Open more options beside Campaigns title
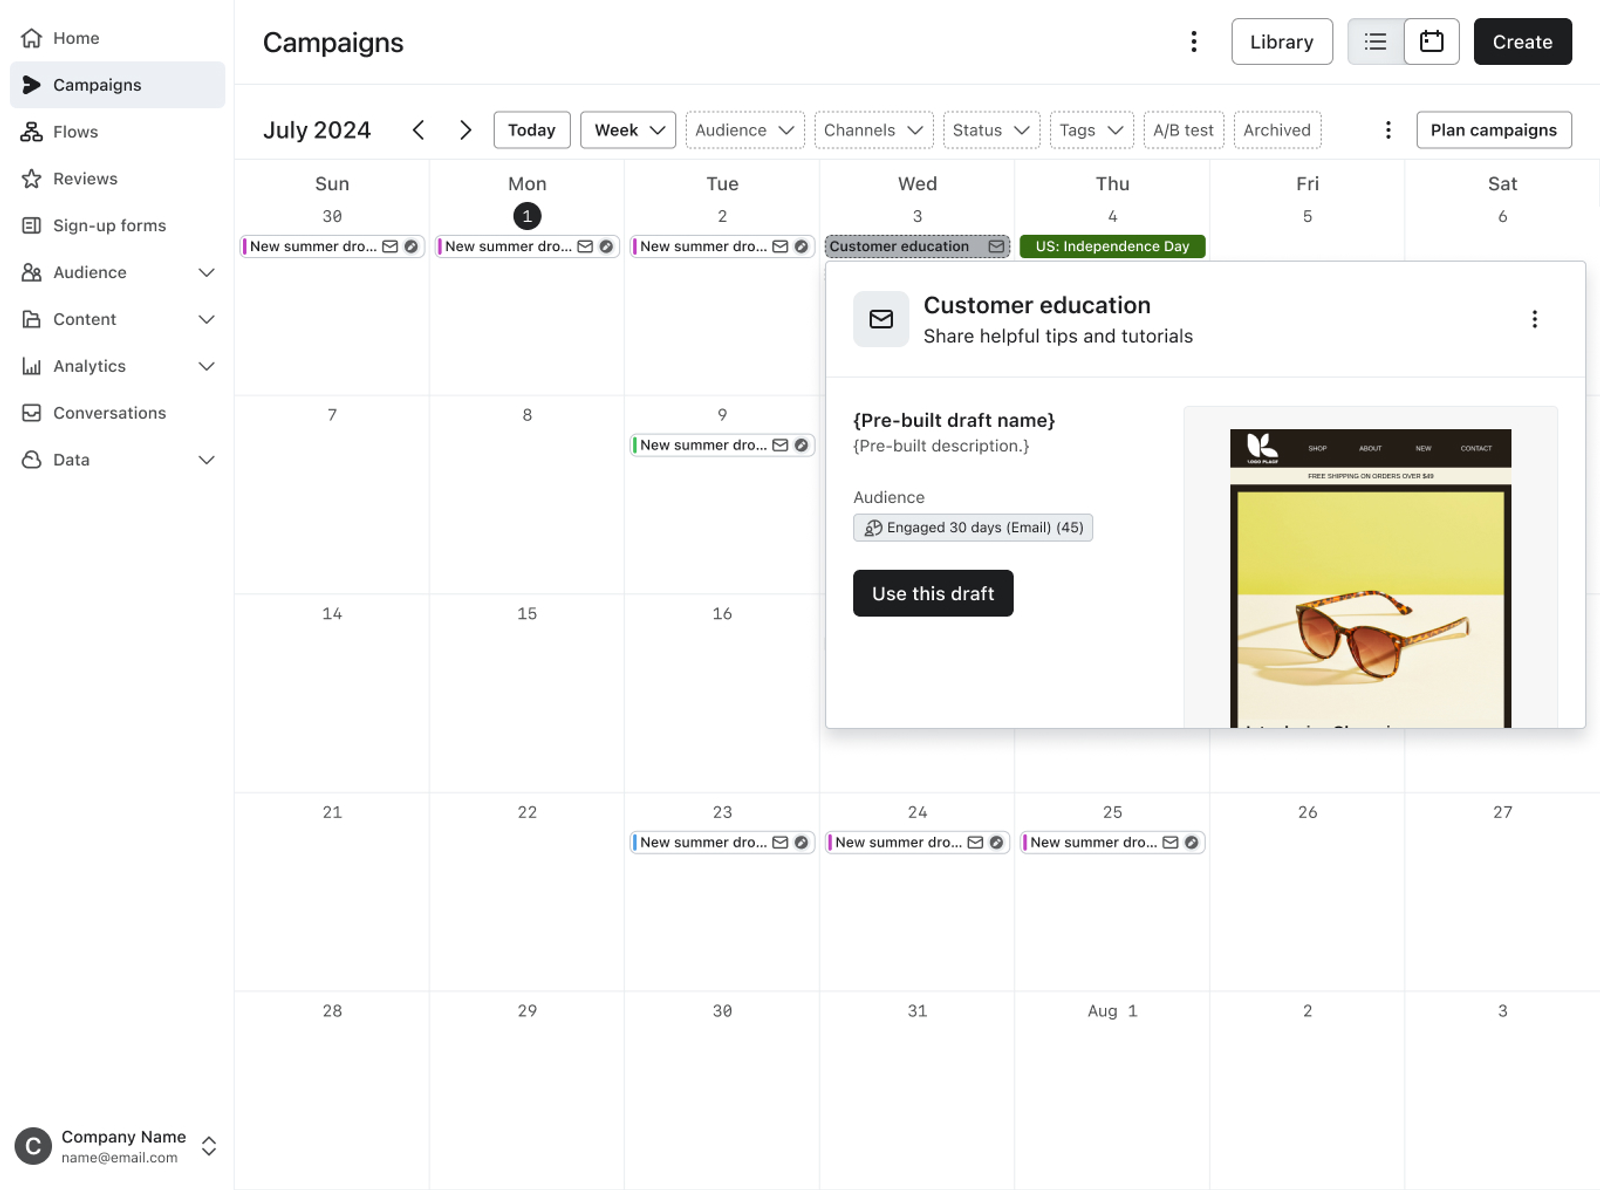This screenshot has height=1190, width=1600. [1193, 42]
